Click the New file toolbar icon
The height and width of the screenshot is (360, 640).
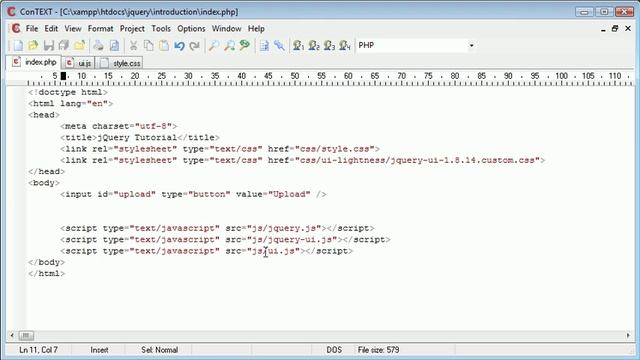click(18, 45)
